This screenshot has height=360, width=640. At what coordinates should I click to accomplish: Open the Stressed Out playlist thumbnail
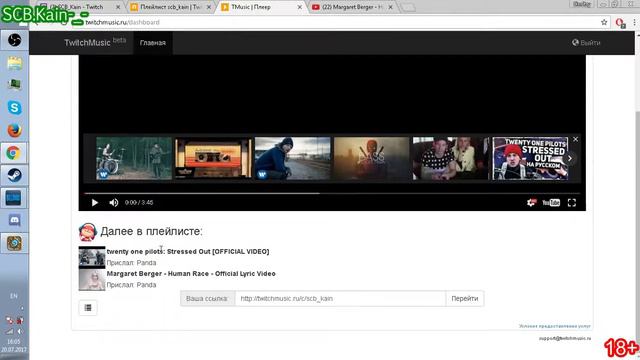point(92,258)
